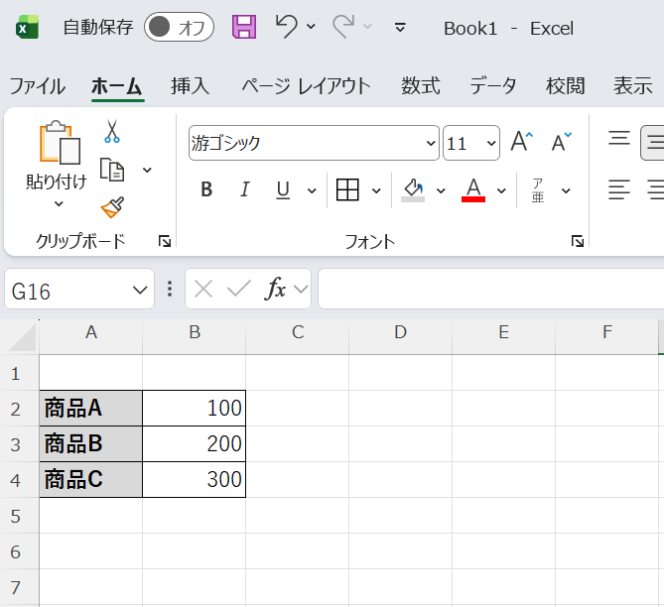Open the 表示 tab

(633, 86)
